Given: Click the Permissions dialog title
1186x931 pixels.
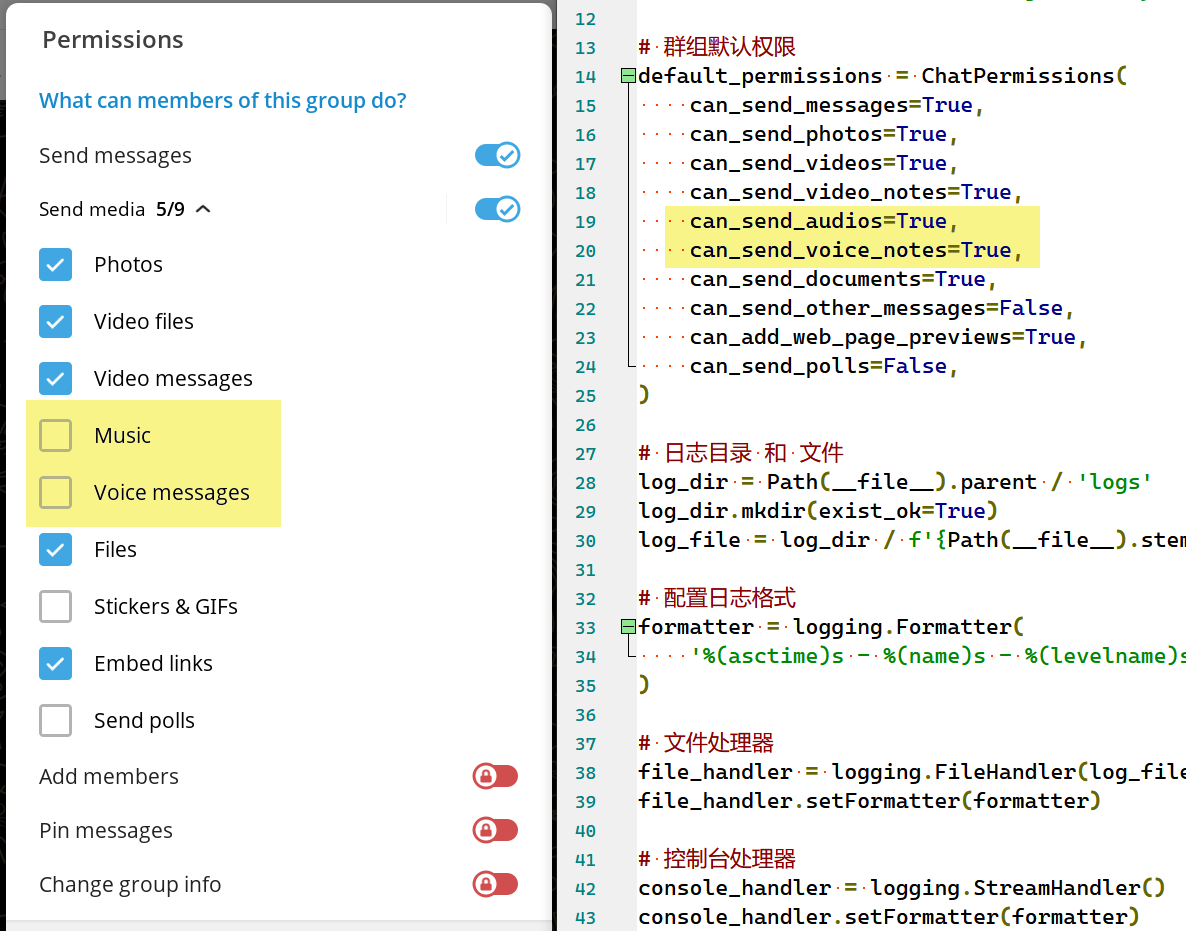Looking at the screenshot, I should pos(113,40).
